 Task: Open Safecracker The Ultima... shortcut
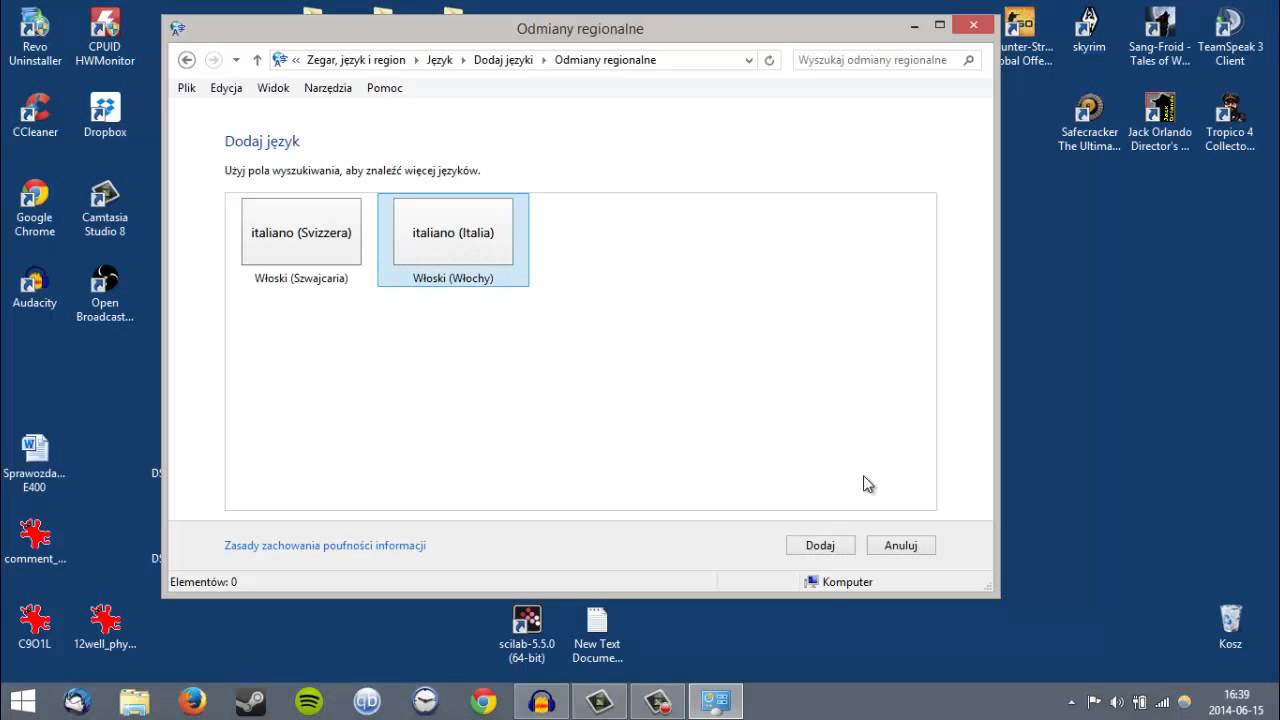pos(1089,123)
